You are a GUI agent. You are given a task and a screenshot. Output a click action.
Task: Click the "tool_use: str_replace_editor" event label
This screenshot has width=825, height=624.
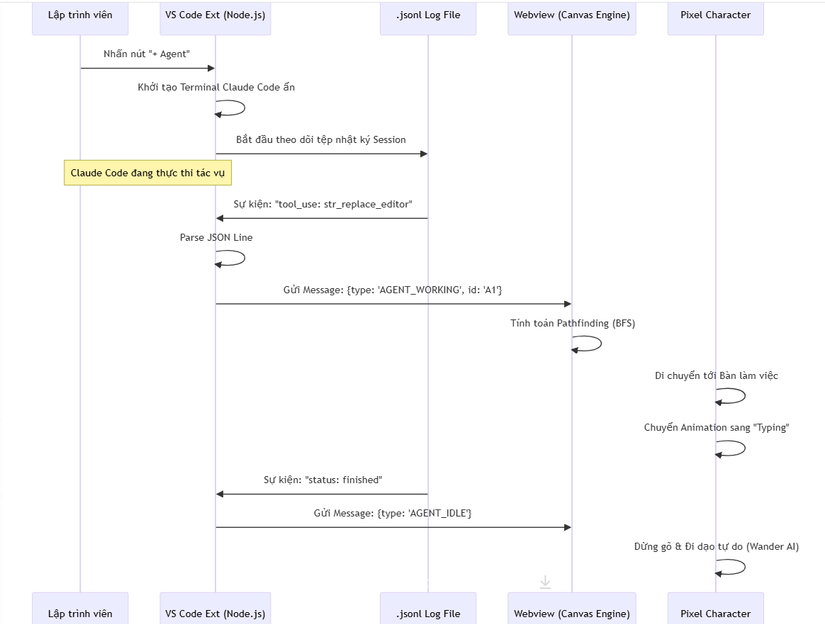323,204
